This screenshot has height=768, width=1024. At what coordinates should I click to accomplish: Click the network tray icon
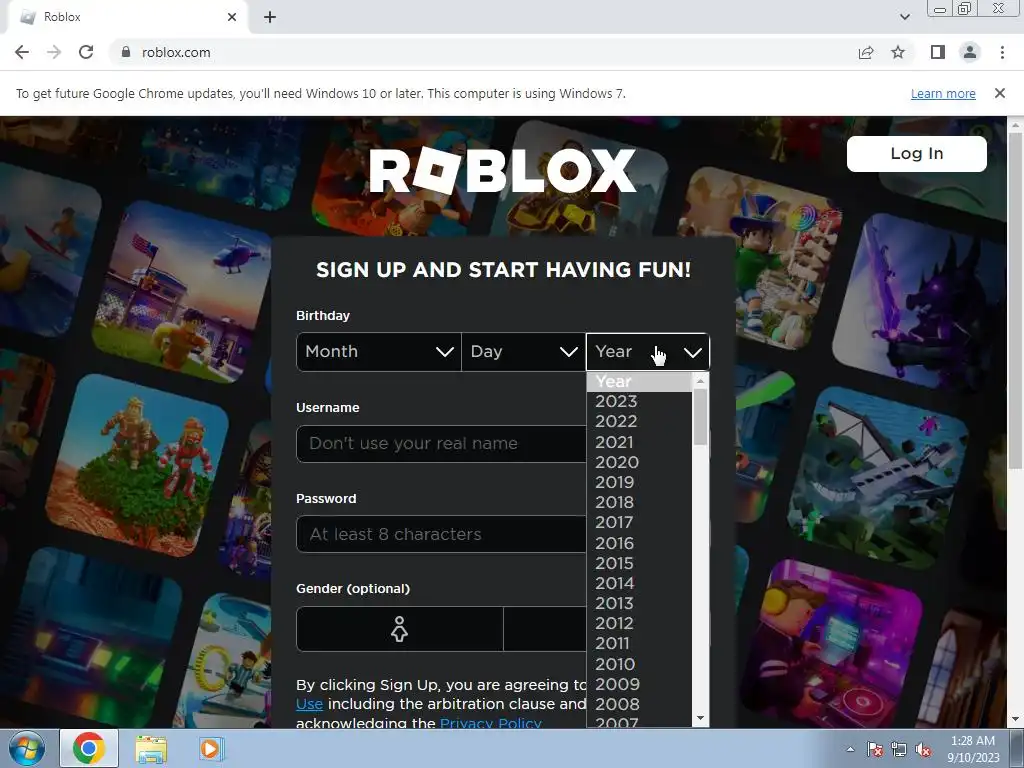point(899,749)
